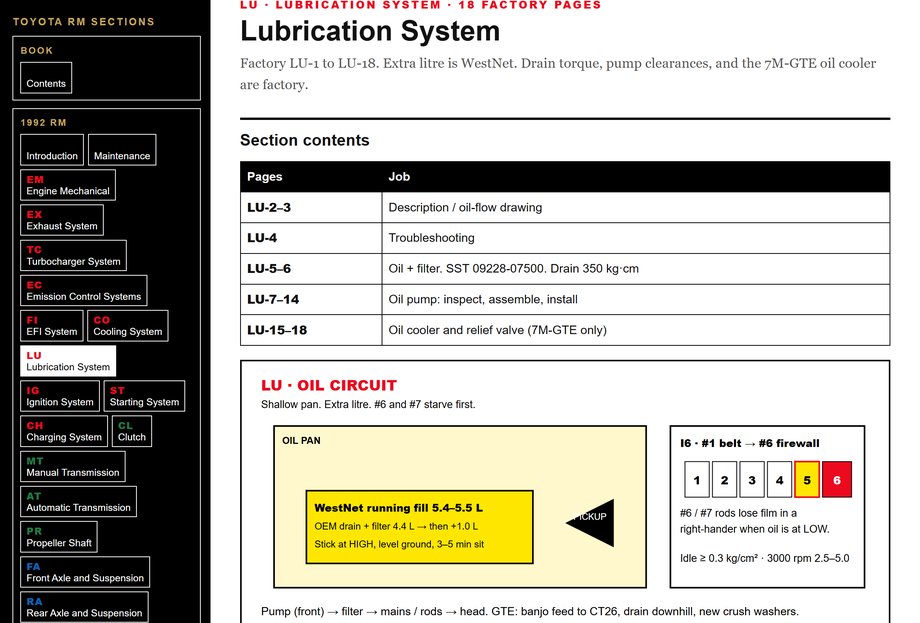Open EC Emission Control Systems
Image resolution: width=920 pixels, height=623 pixels.
tap(83, 291)
